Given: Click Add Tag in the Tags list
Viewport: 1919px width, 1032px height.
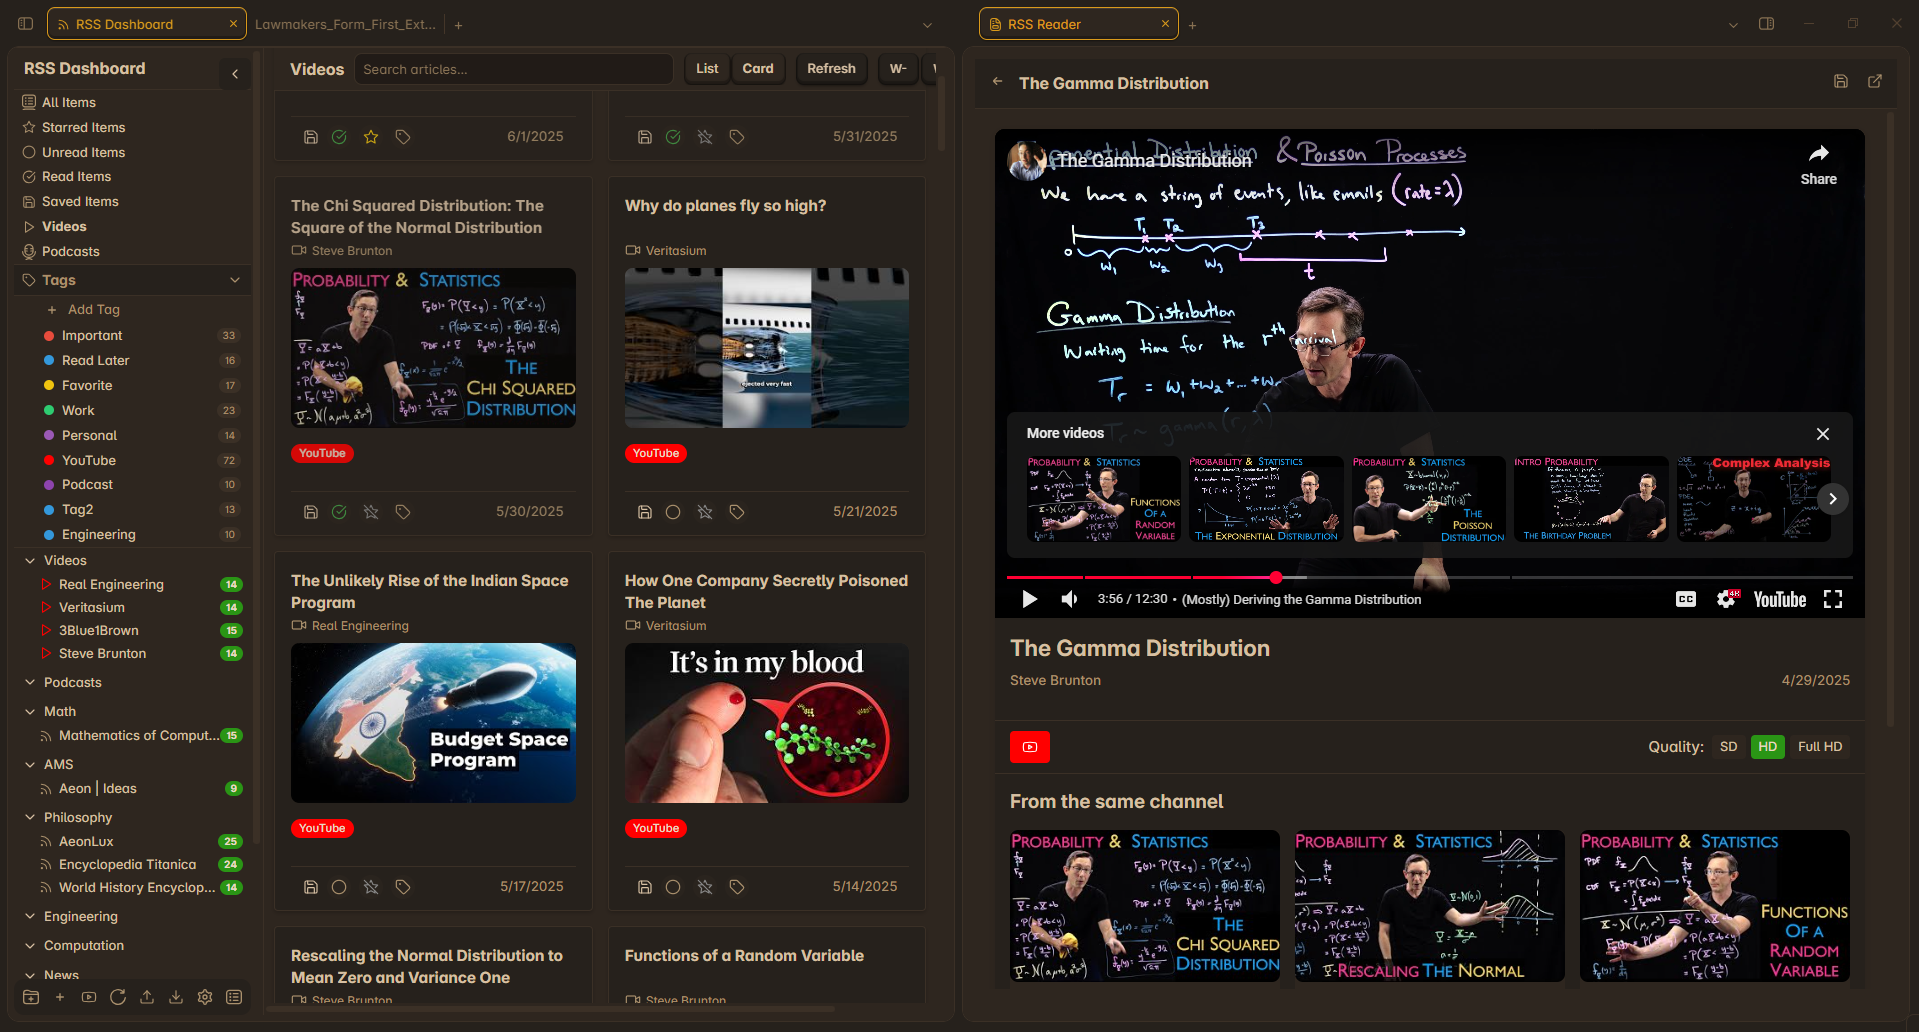Looking at the screenshot, I should click(94, 310).
